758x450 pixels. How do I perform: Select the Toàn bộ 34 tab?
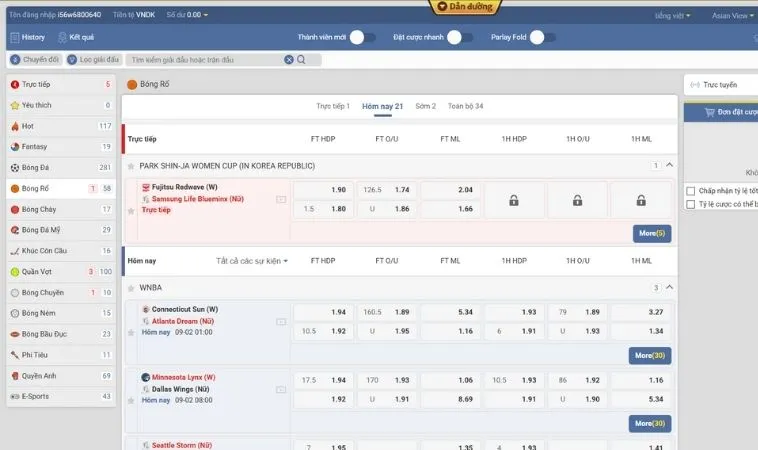(x=465, y=106)
